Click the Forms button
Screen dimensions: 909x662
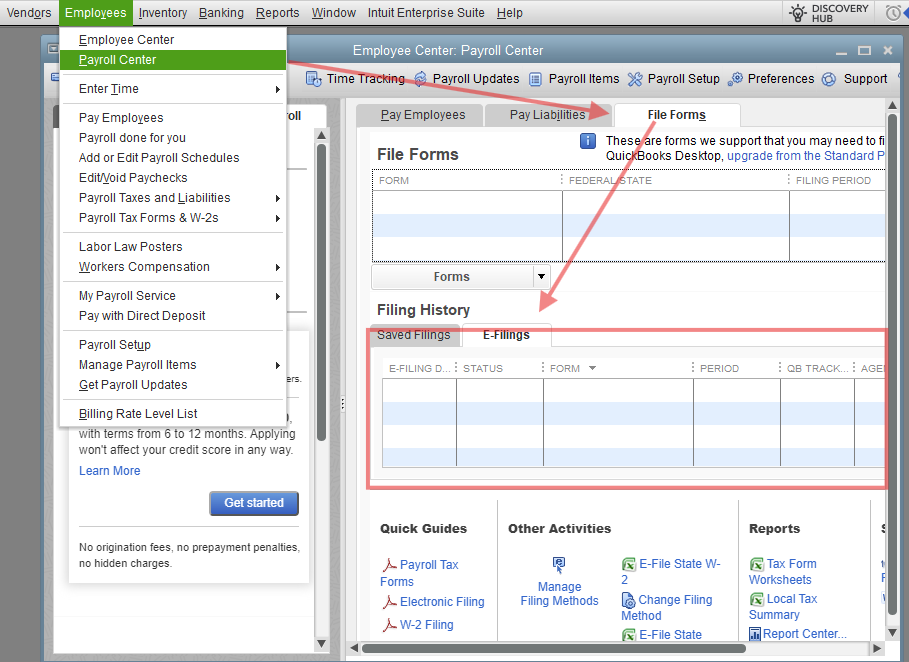tap(452, 277)
